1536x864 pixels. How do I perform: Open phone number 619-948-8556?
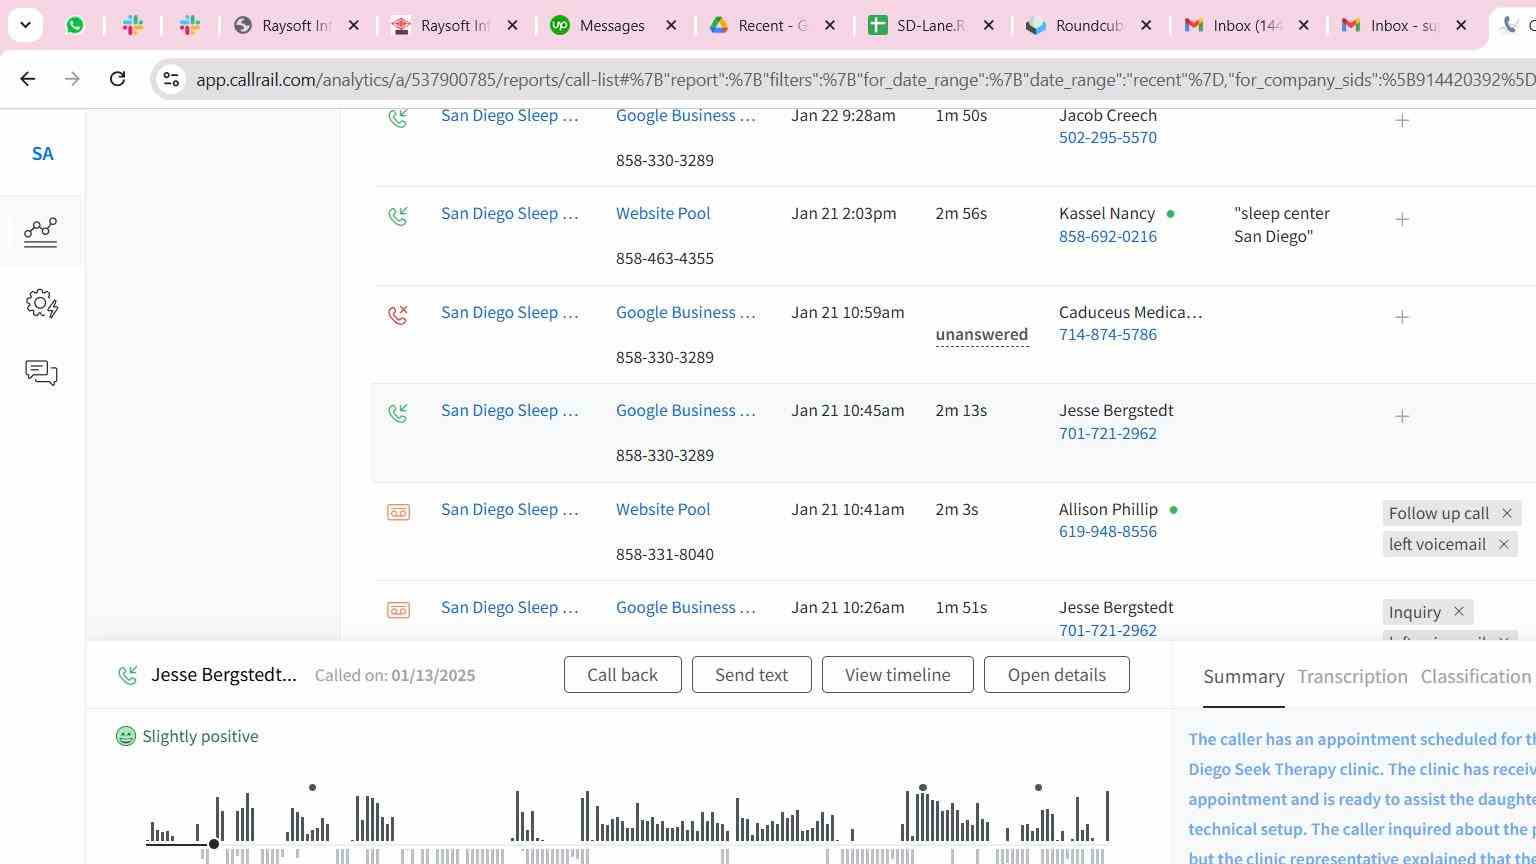pyautogui.click(x=1108, y=531)
